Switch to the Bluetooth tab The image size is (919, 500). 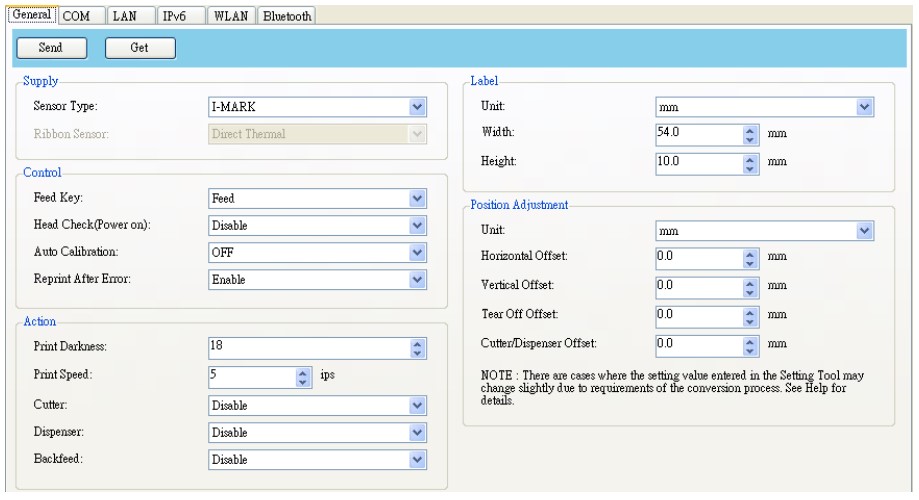click(287, 15)
